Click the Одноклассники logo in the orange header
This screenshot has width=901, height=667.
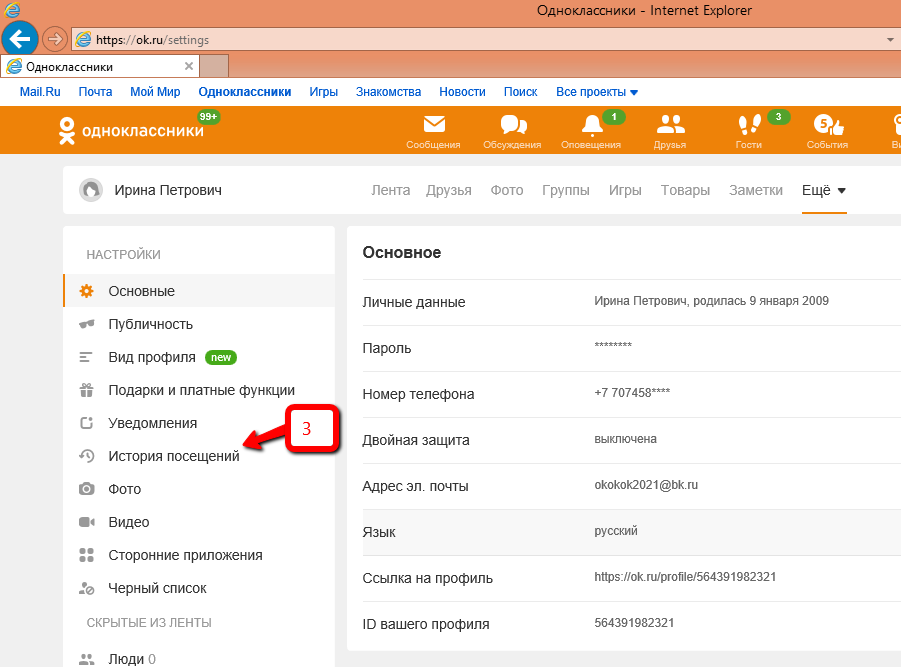[x=132, y=130]
